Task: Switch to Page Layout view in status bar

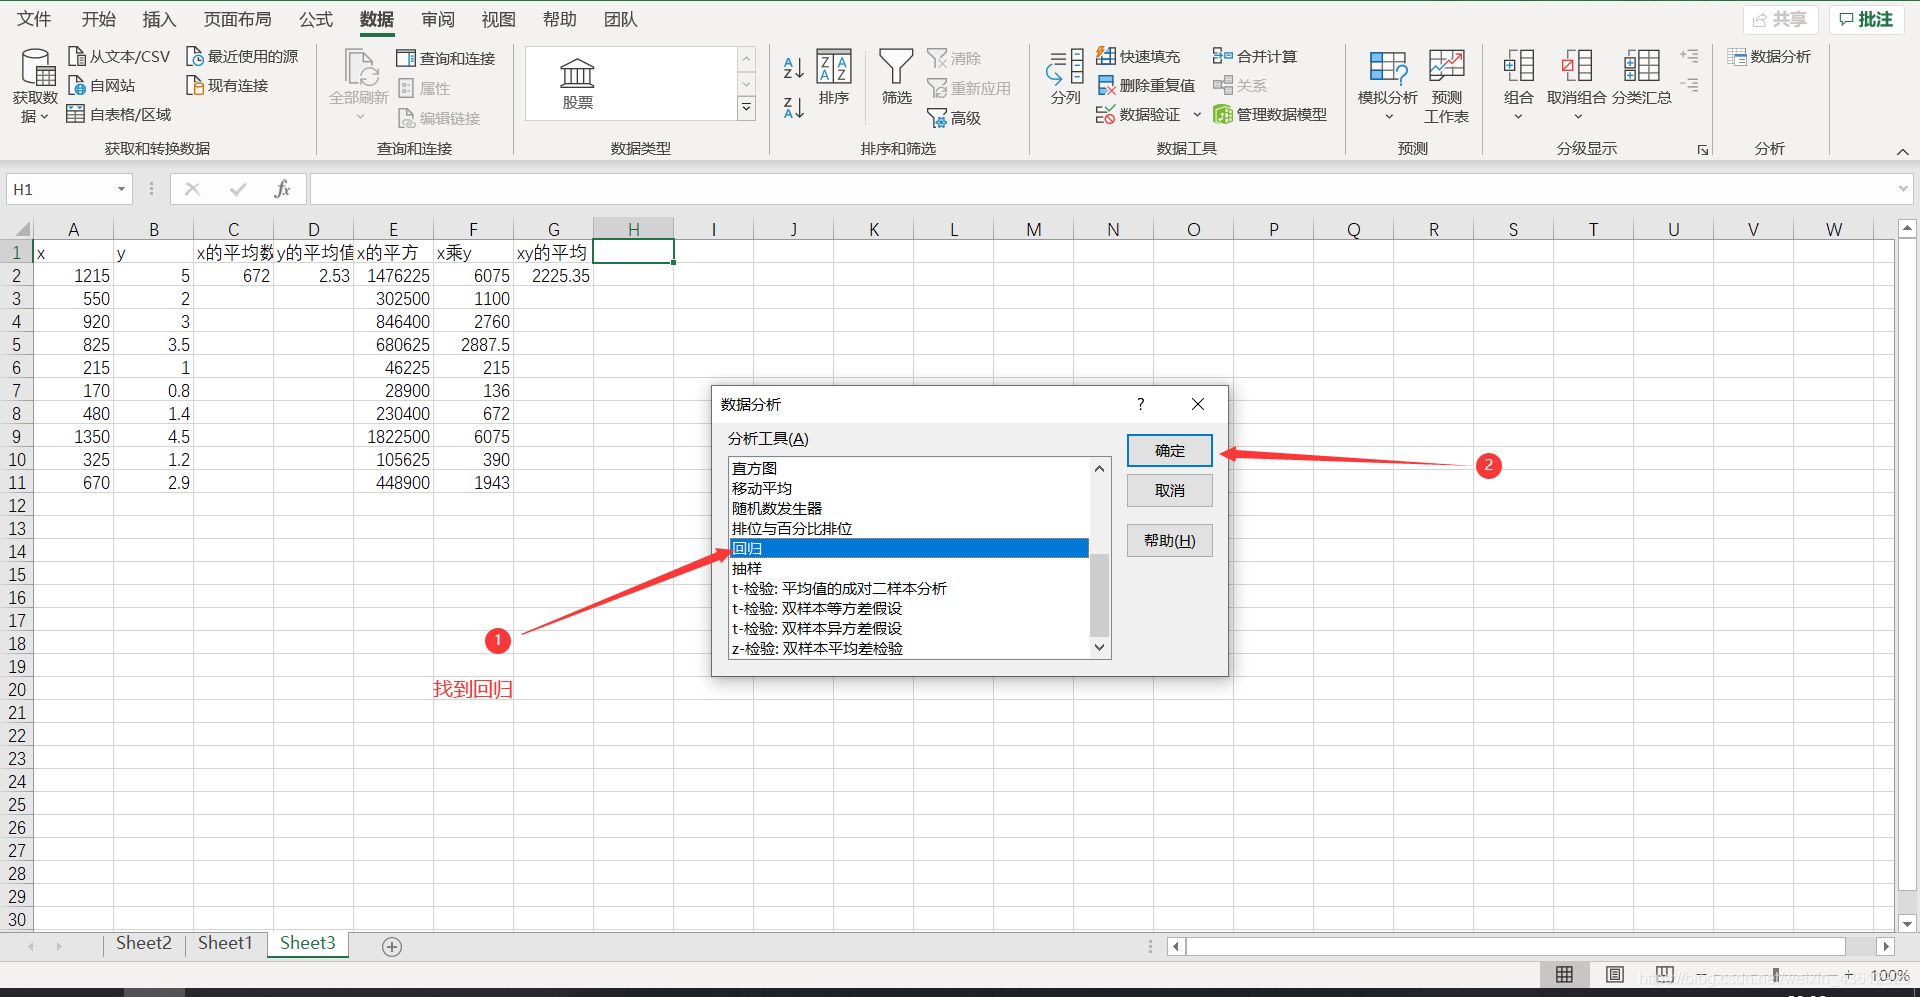Action: (1615, 975)
